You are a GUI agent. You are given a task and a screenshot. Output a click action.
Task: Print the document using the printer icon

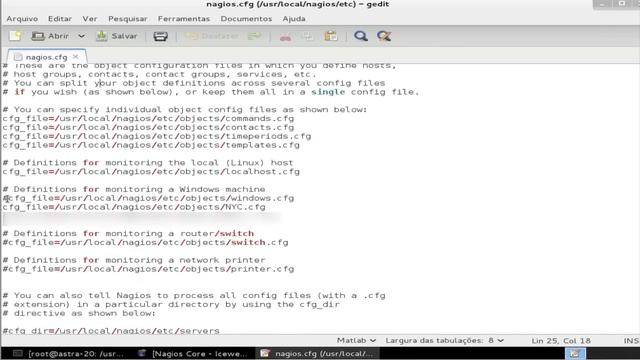[x=160, y=36]
